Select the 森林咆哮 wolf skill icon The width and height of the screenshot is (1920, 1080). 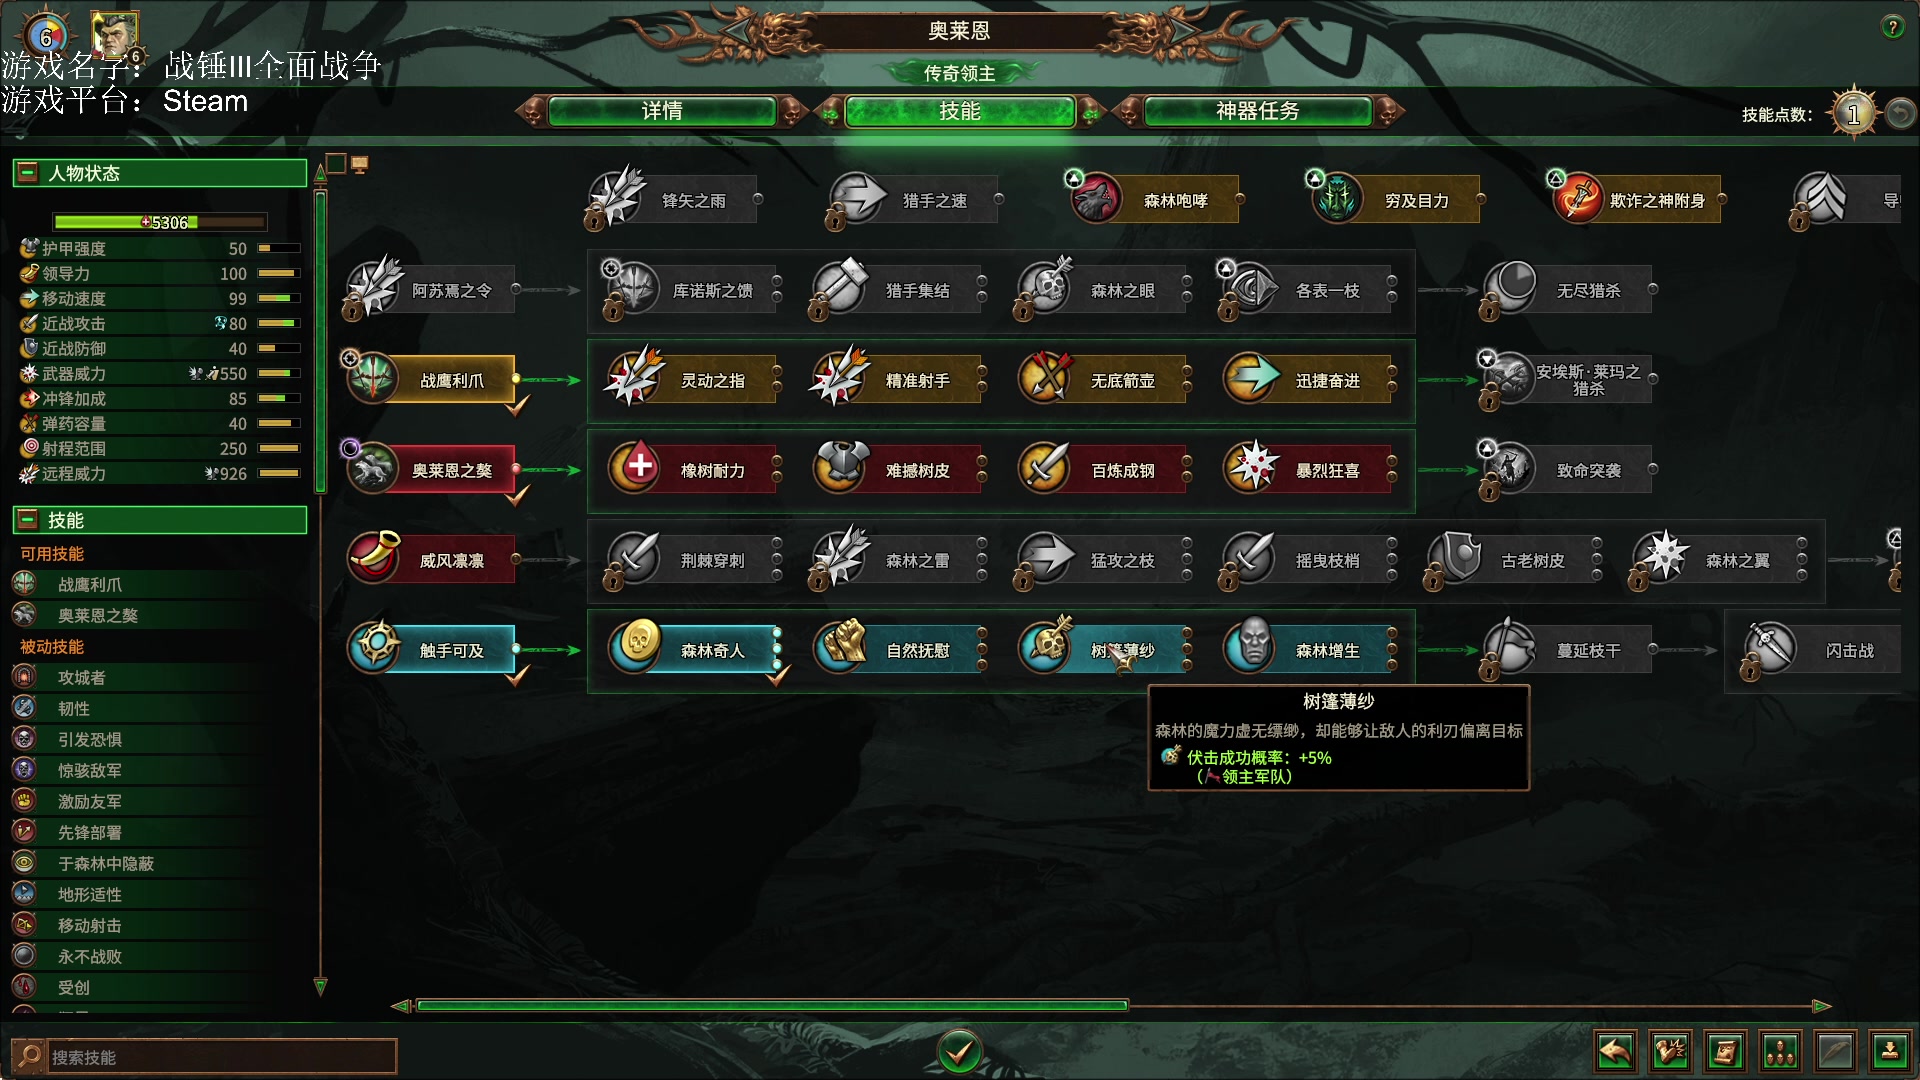(x=1096, y=198)
